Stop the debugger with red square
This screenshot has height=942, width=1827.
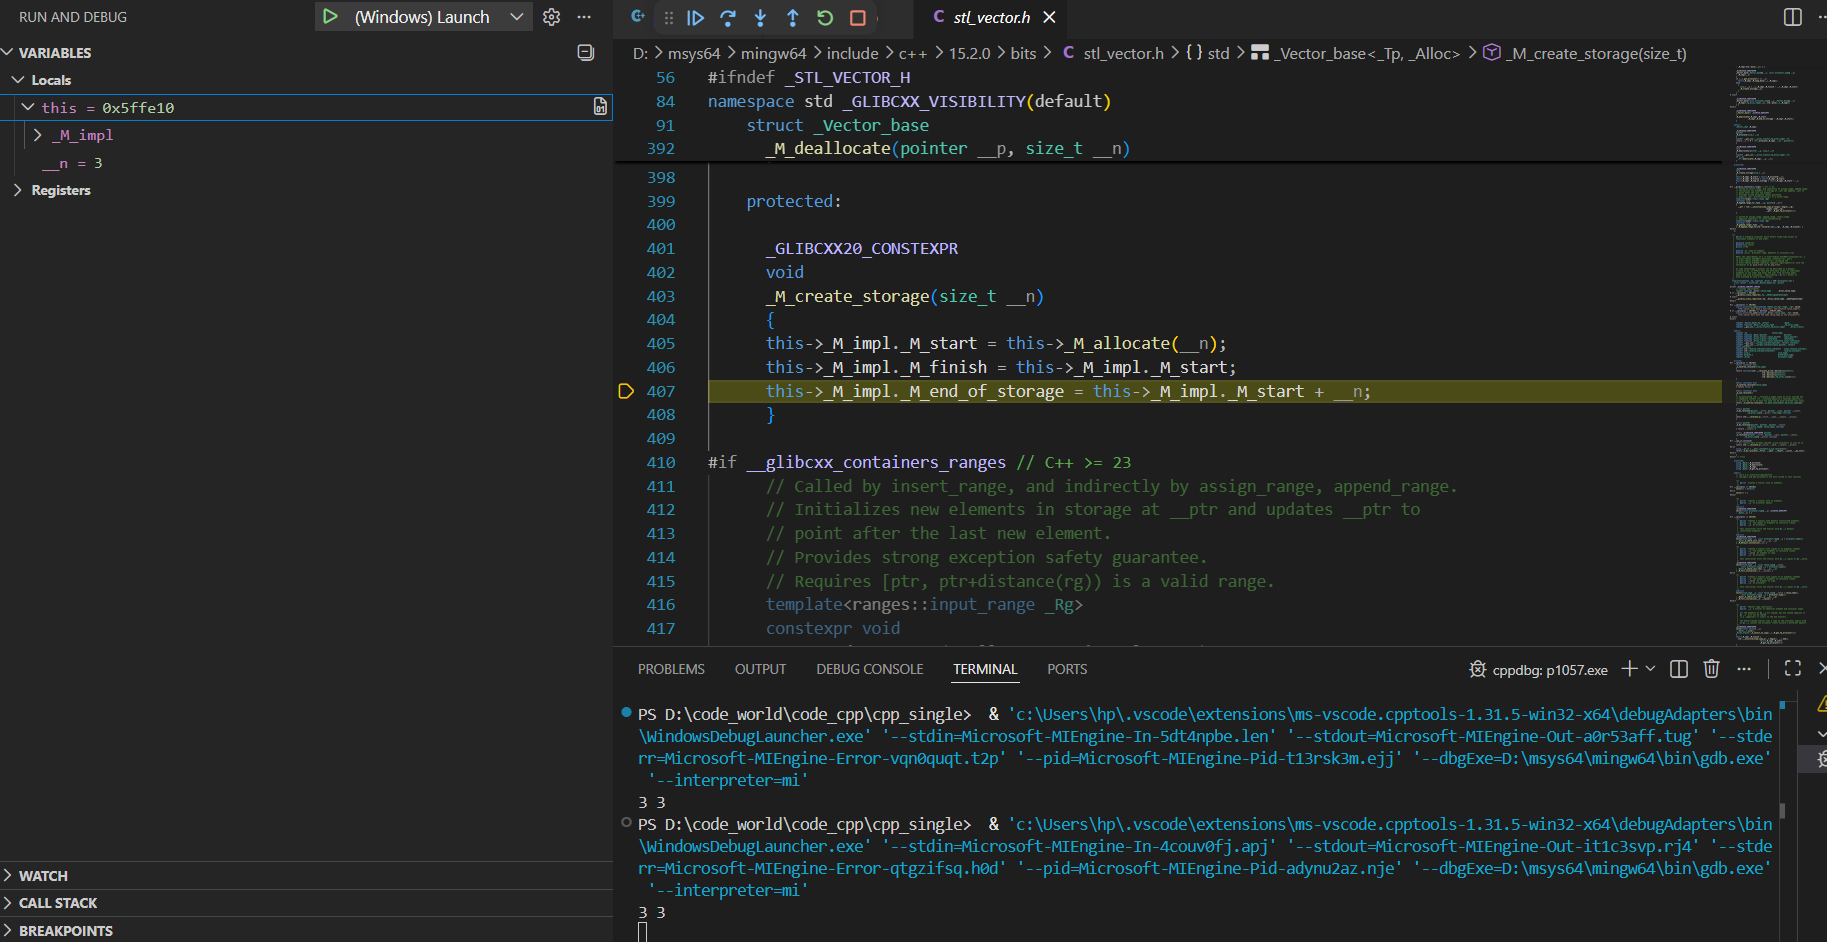click(x=857, y=18)
